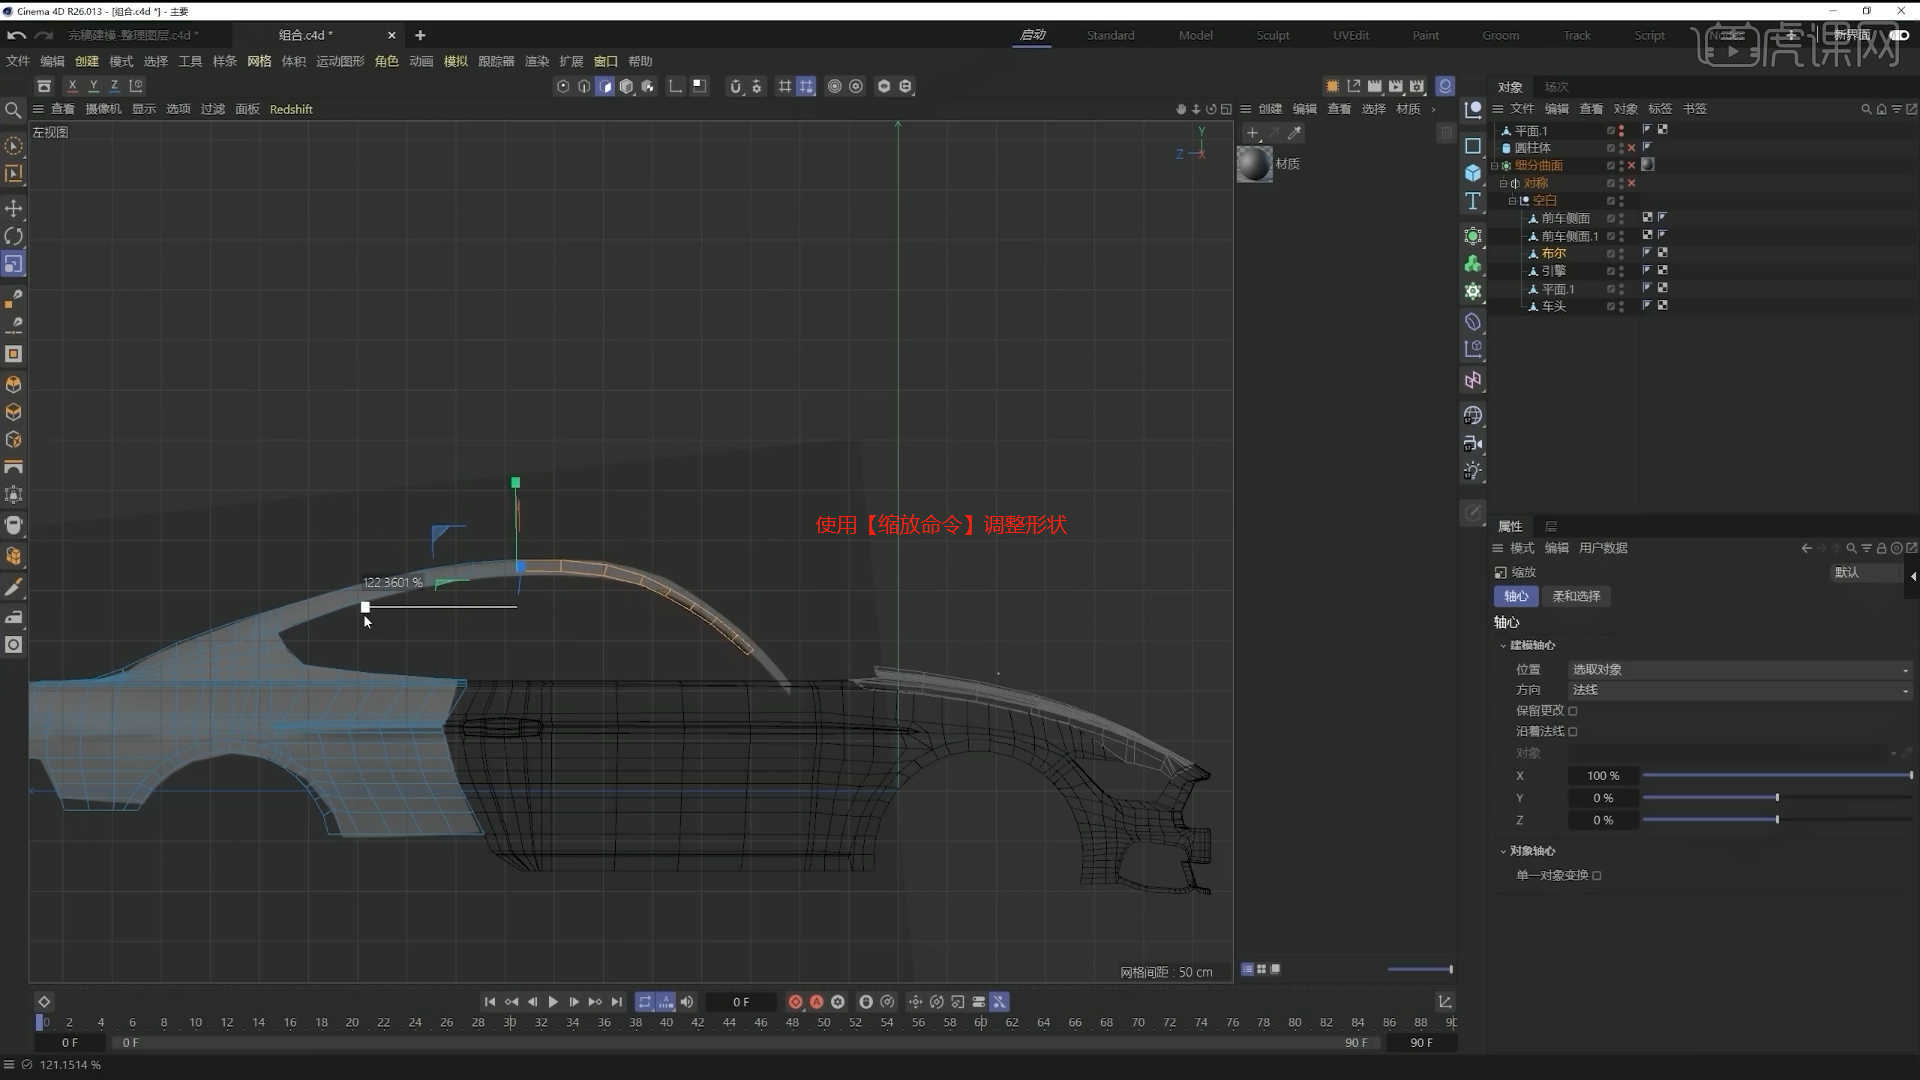Select the active Scale tool icon
1920x1080 pixels.
(14, 264)
